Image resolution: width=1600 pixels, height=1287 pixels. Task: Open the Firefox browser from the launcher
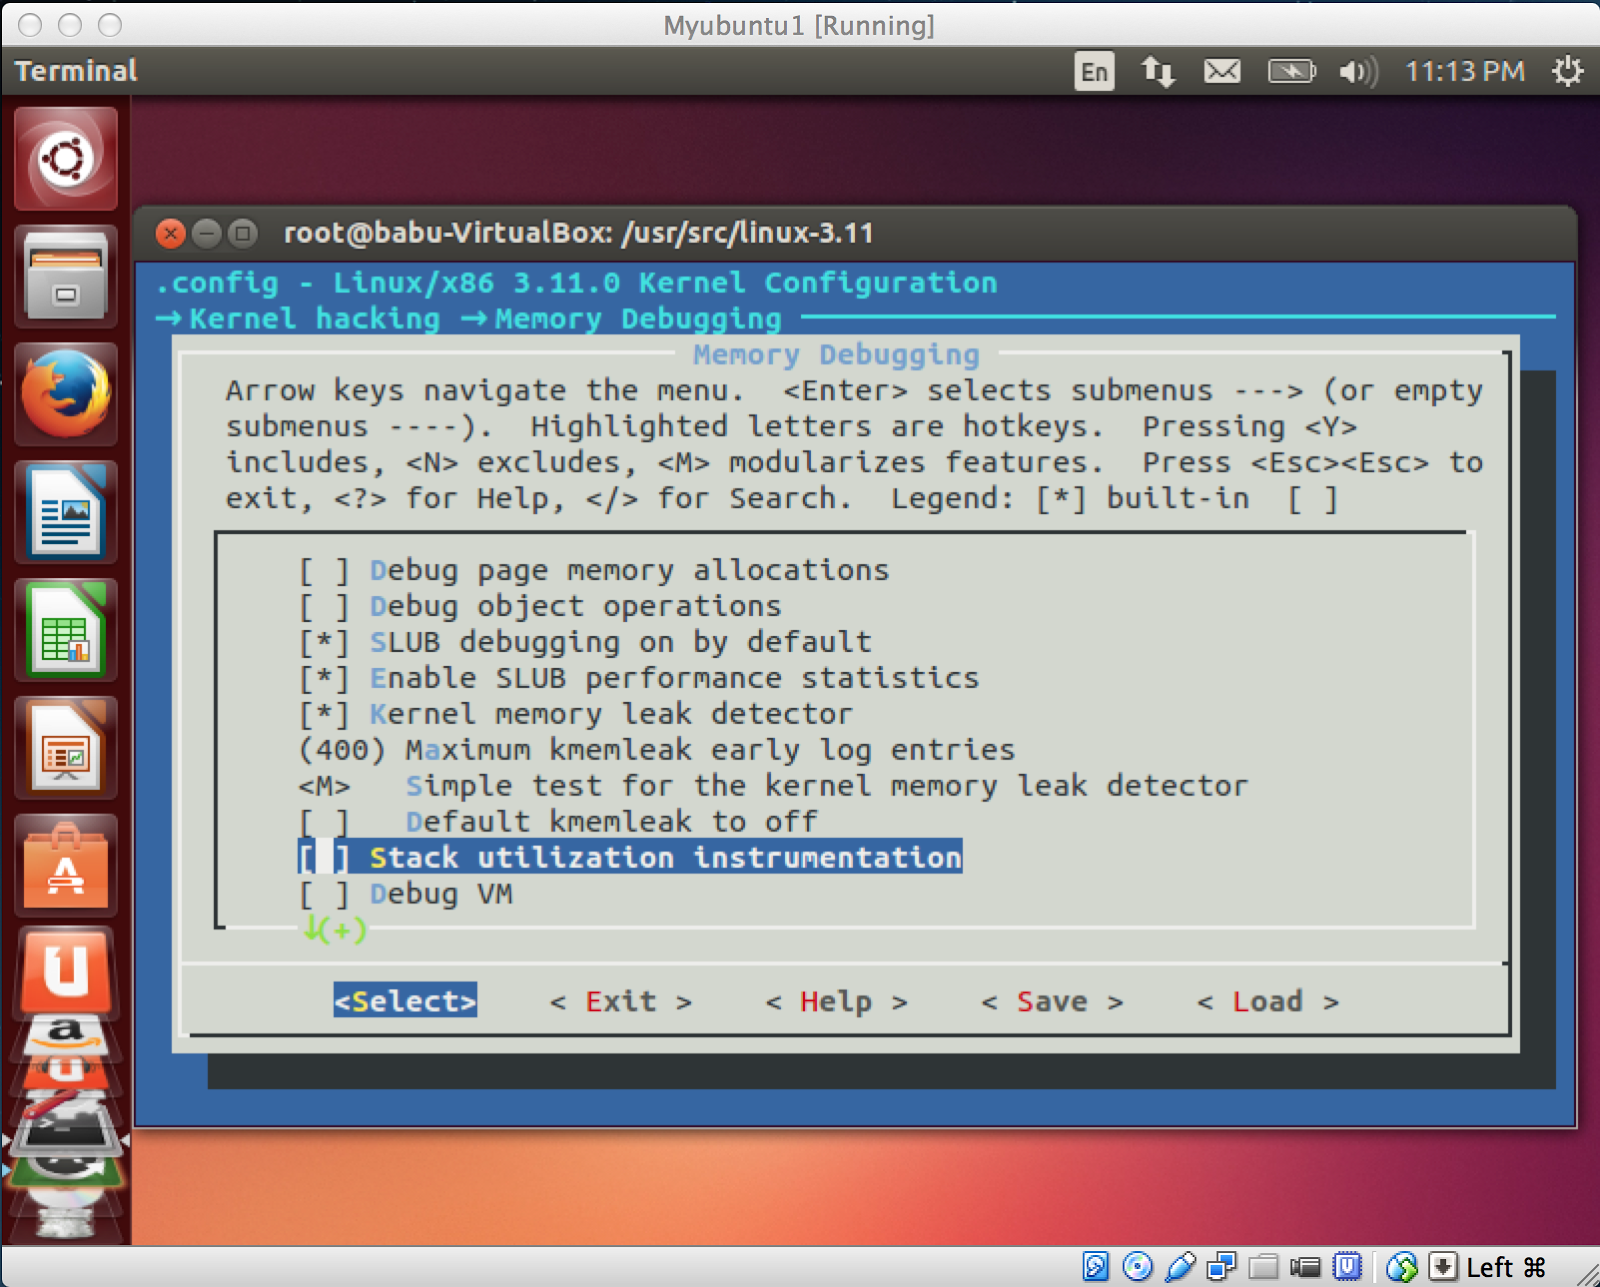[x=64, y=392]
